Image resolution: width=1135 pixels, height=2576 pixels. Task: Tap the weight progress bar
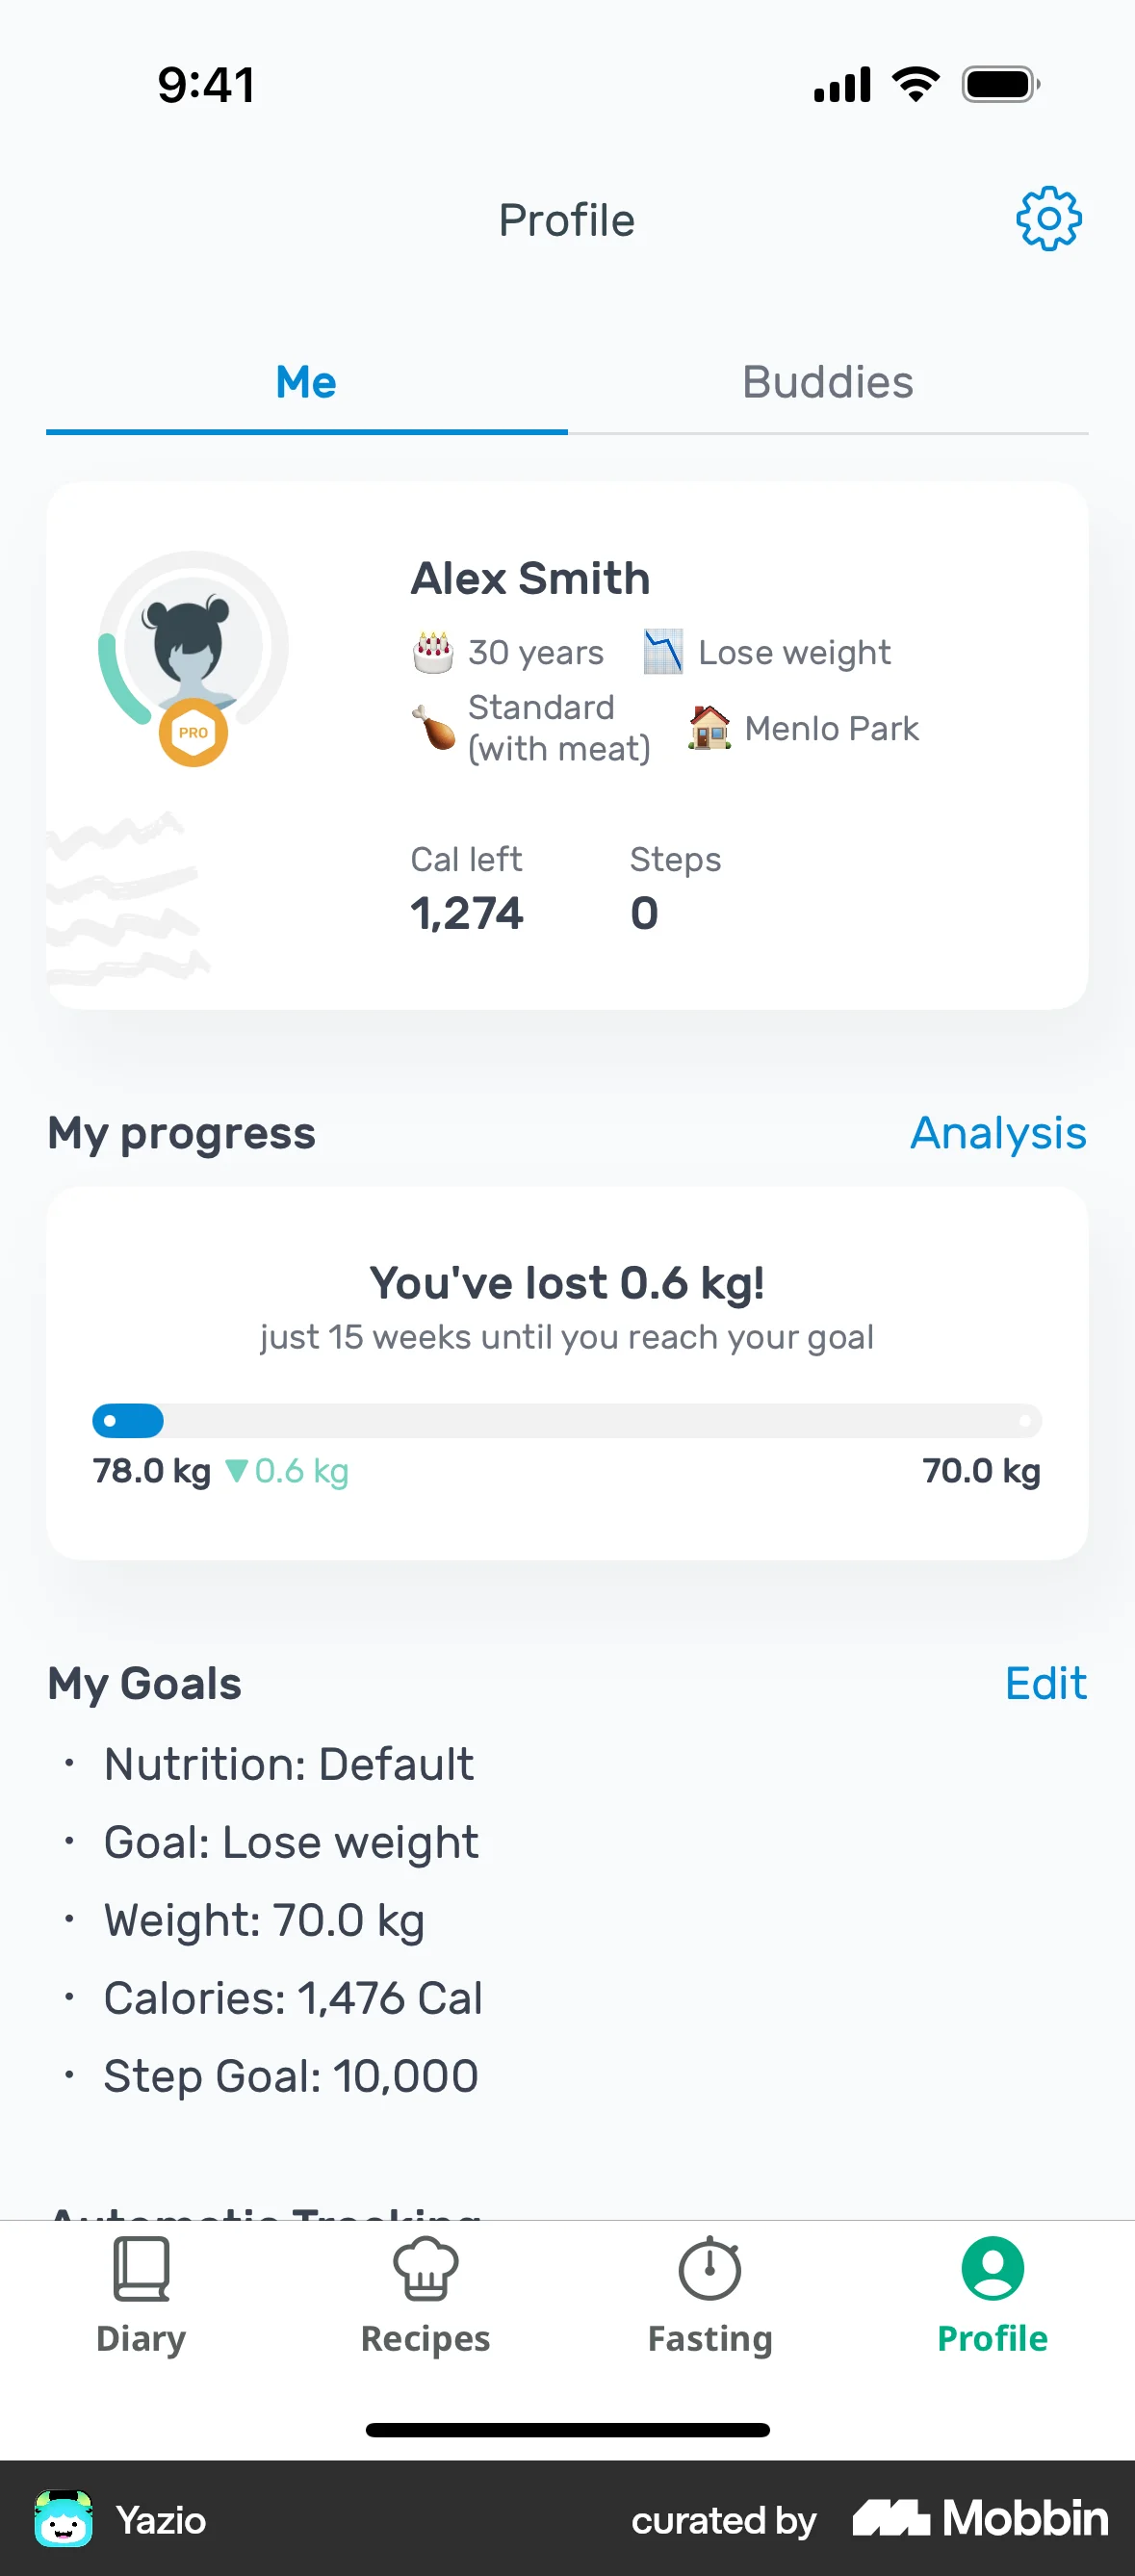(x=567, y=1420)
